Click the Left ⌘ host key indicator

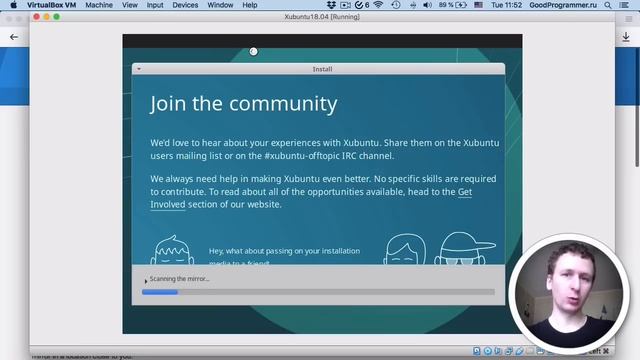click(599, 351)
